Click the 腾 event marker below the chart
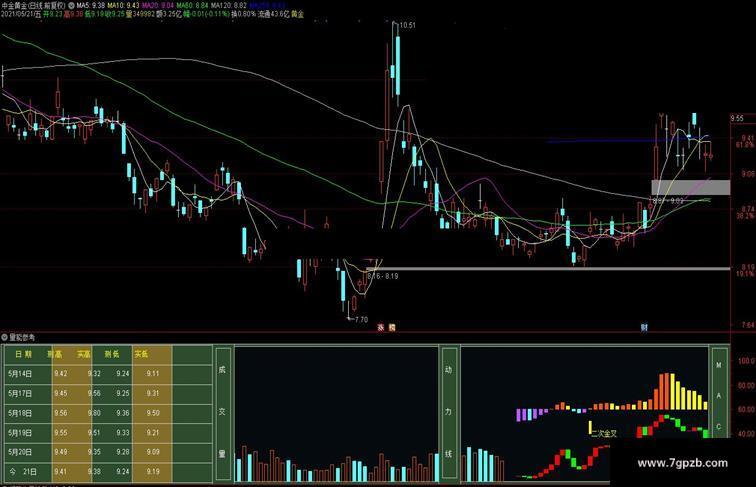Image resolution: width=756 pixels, height=487 pixels. 392,328
